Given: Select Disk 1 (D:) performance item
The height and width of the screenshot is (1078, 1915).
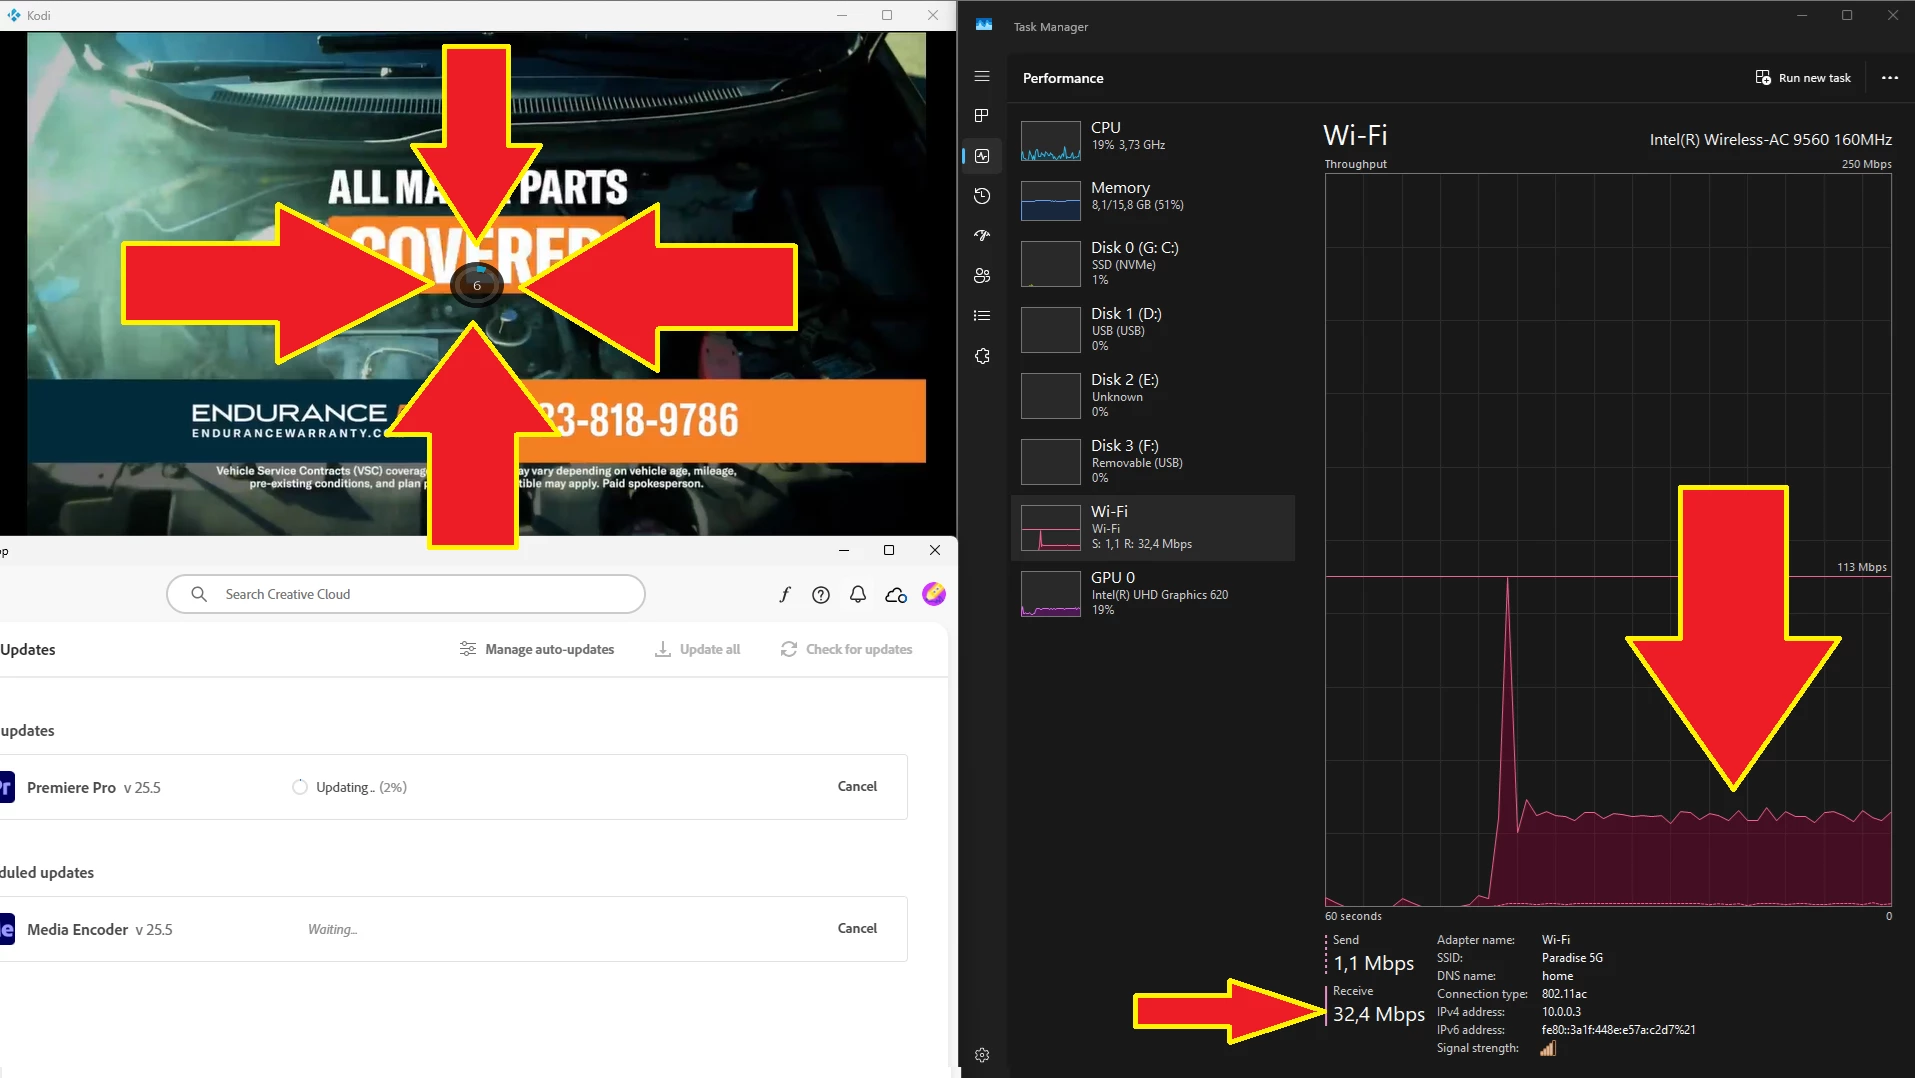Looking at the screenshot, I should (x=1152, y=330).
